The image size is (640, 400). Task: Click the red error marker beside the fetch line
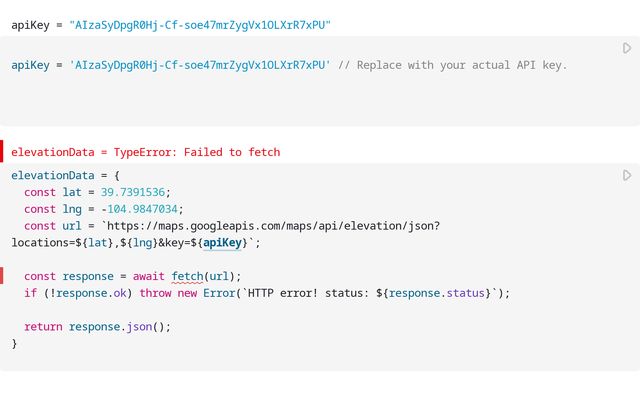[x=2, y=276]
